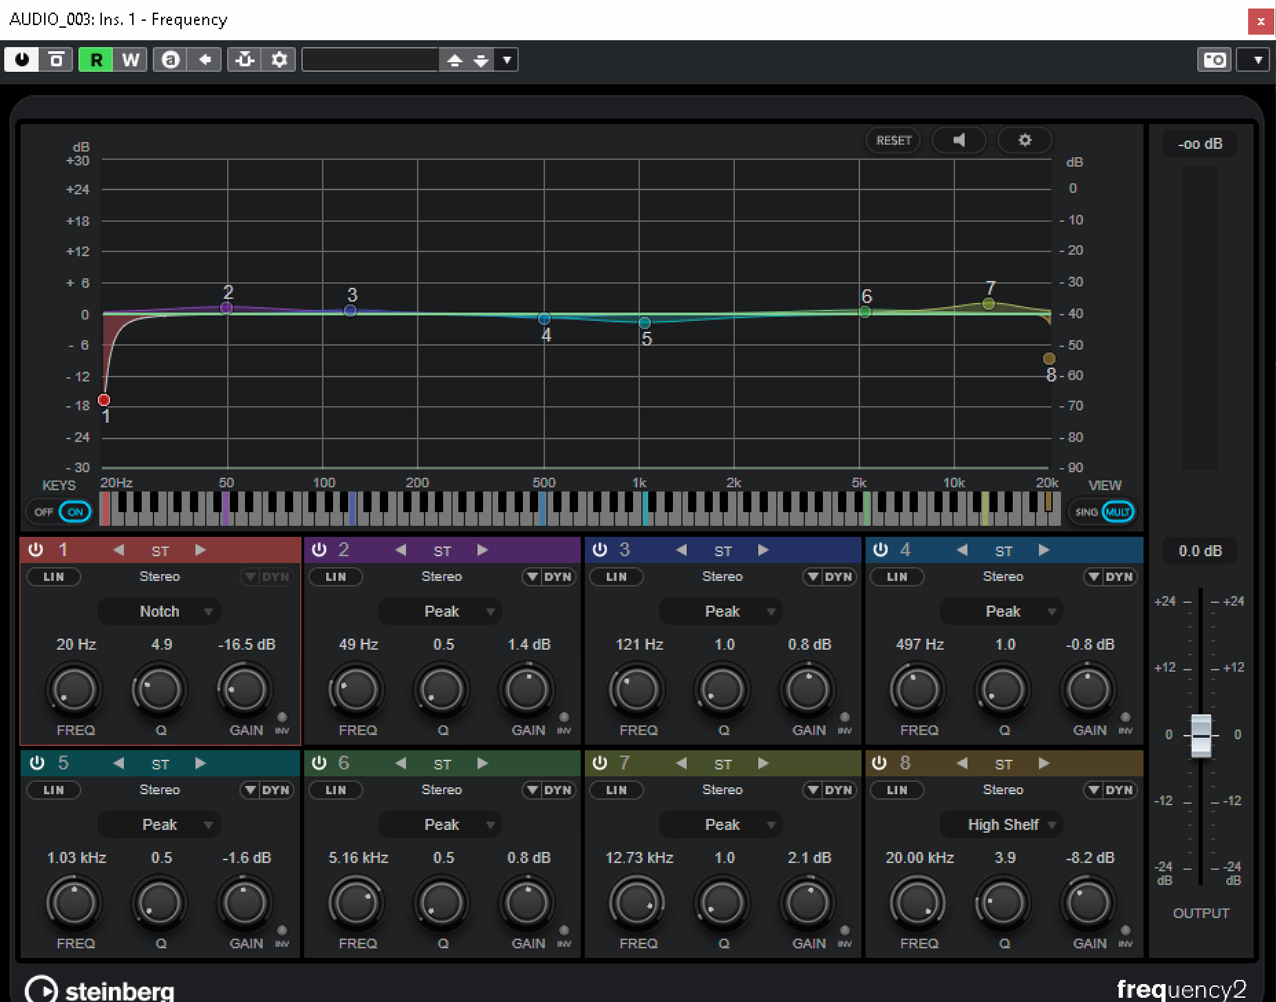
Task: Expand band 2 DYN dynamic section
Action: click(549, 577)
